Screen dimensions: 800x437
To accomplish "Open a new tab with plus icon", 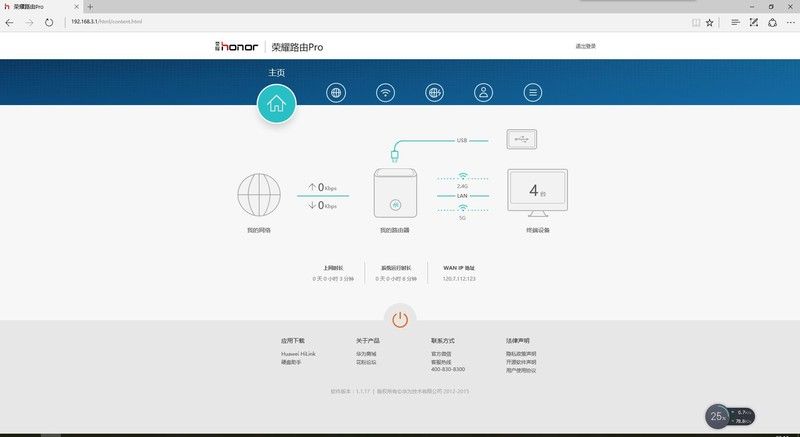I will (x=90, y=7).
